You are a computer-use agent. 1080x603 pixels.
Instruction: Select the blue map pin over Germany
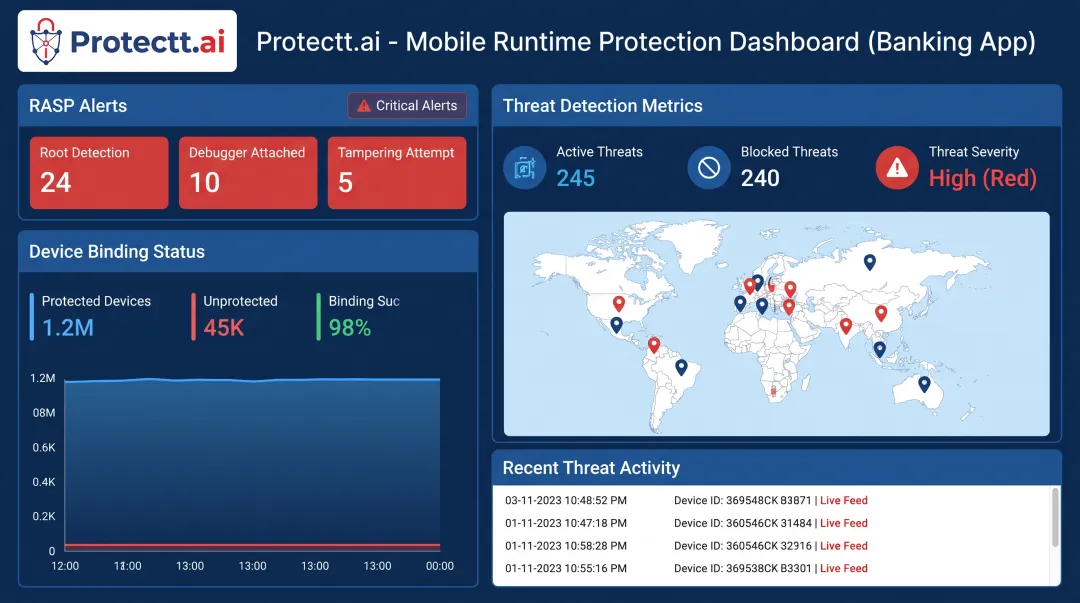[x=758, y=283]
